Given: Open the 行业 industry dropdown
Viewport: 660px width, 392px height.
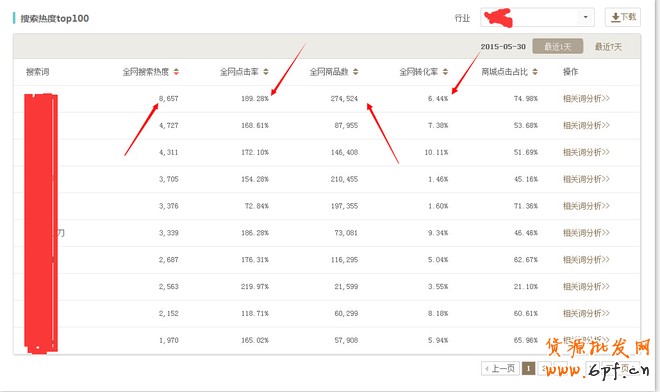Looking at the screenshot, I should (538, 17).
